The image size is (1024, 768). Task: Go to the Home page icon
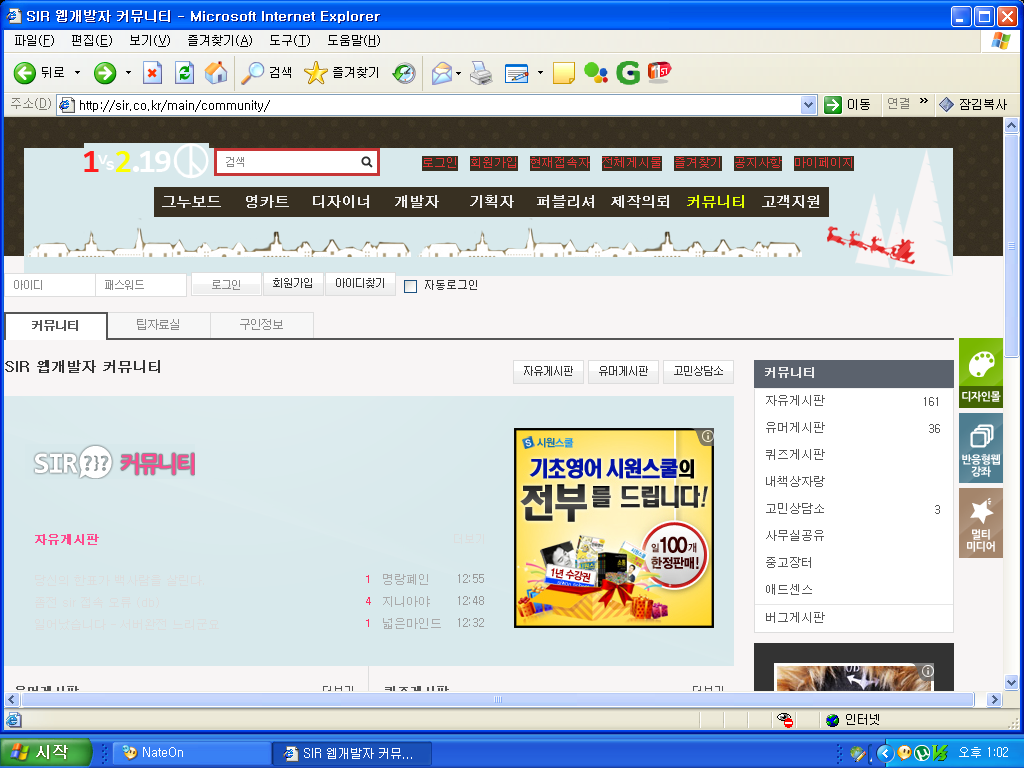click(x=215, y=73)
